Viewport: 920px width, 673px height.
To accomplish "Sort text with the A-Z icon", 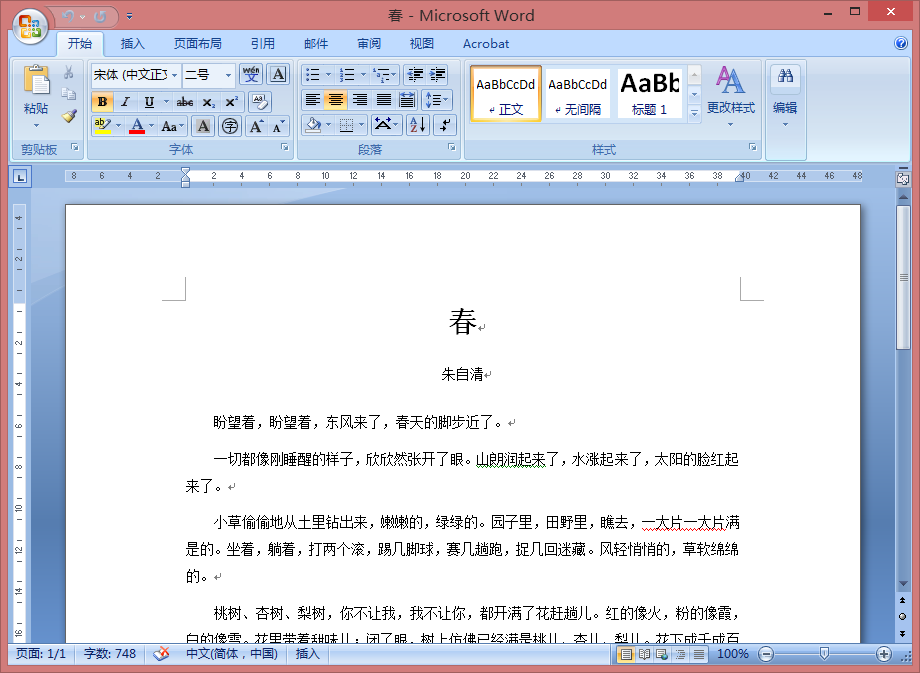I will pyautogui.click(x=418, y=124).
